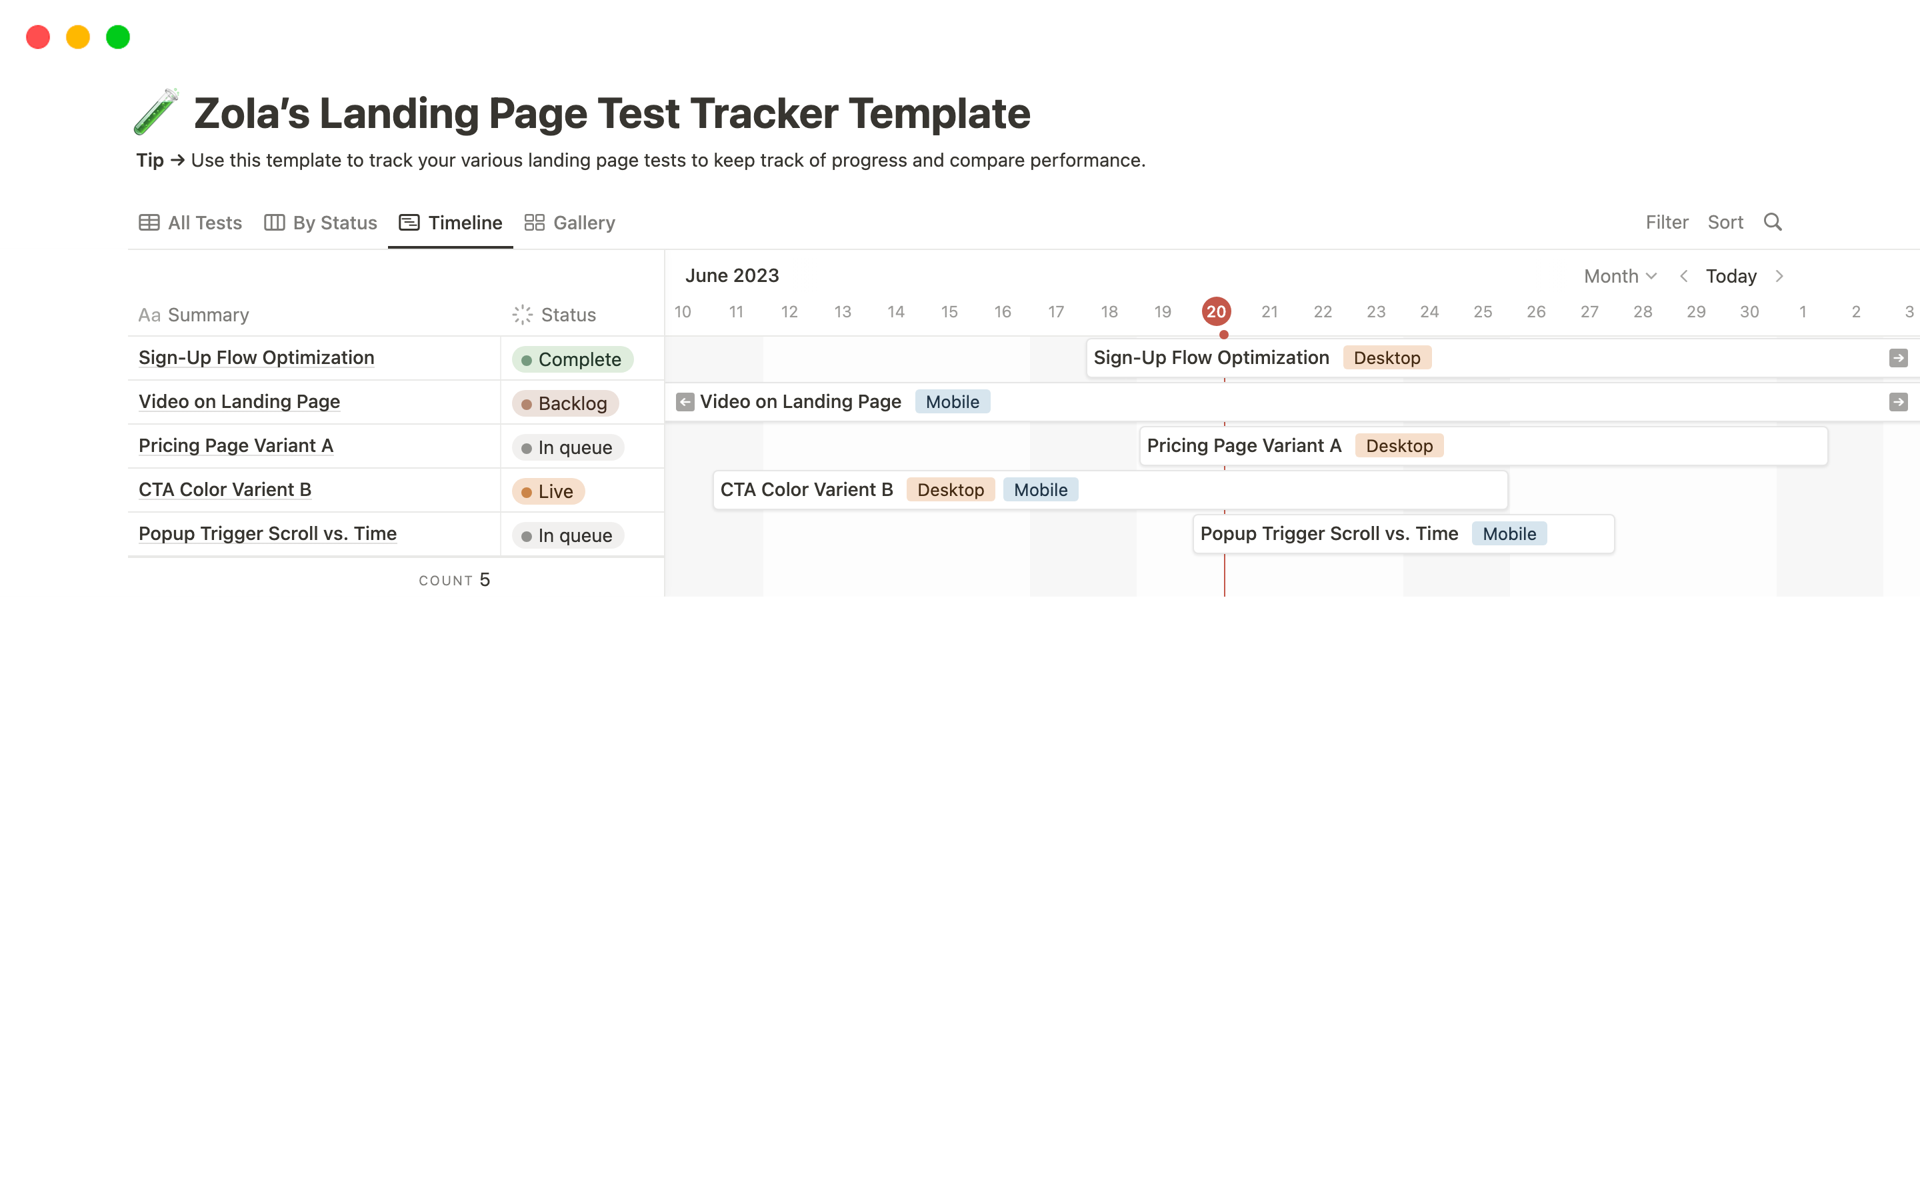This screenshot has width=1920, height=1200.
Task: Click the test tube page icon
Action: click(x=156, y=112)
